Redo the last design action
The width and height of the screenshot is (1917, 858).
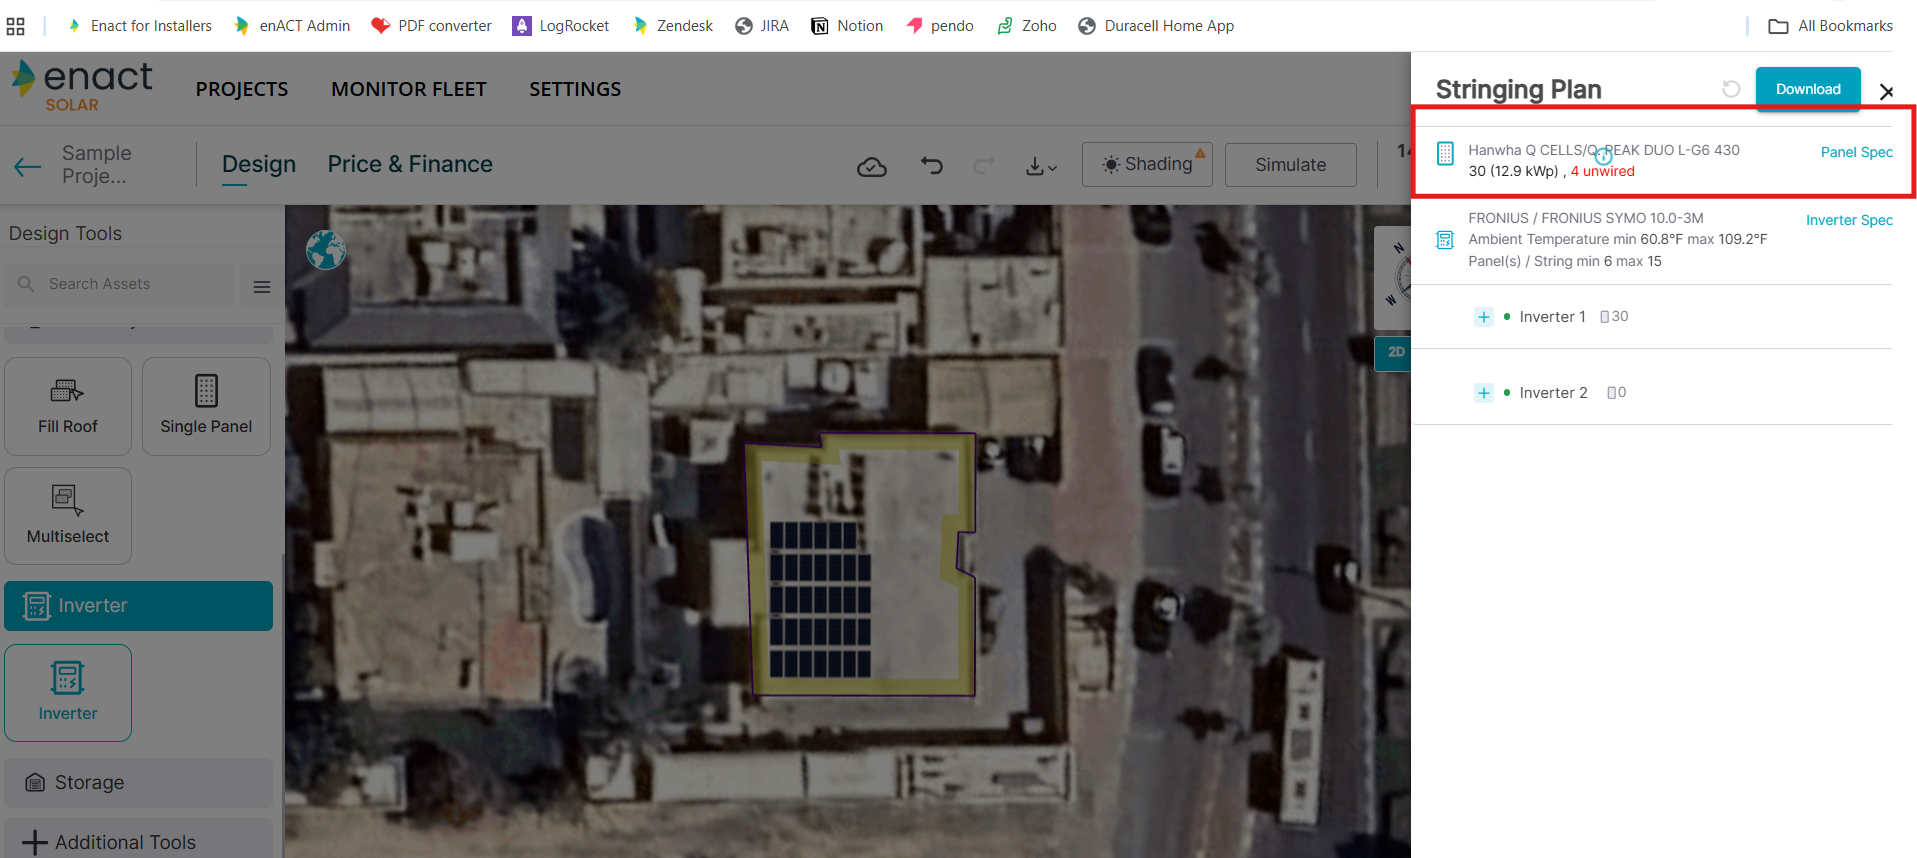click(984, 165)
